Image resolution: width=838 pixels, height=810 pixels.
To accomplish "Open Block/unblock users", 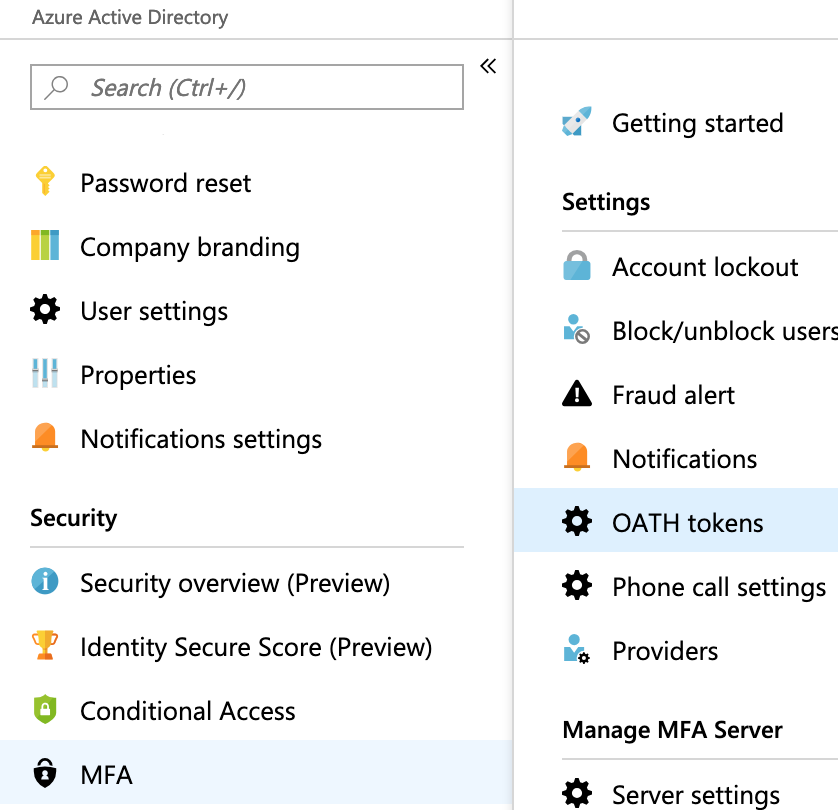I will [x=725, y=331].
